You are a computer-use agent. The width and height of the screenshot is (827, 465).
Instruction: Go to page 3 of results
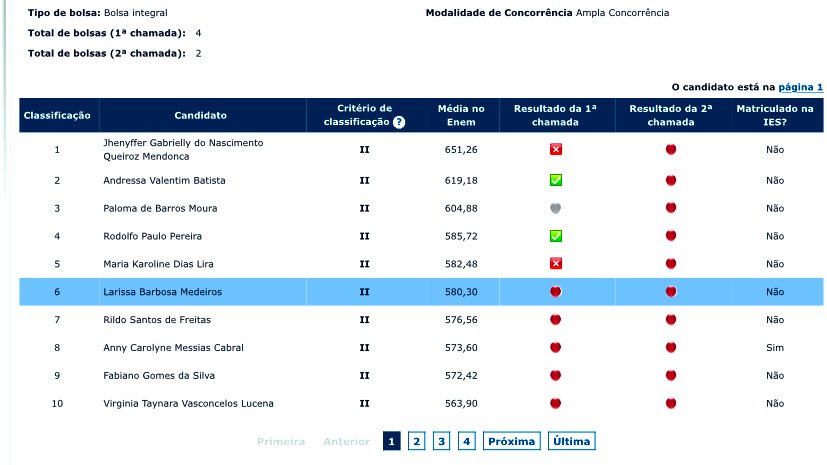pyautogui.click(x=441, y=441)
